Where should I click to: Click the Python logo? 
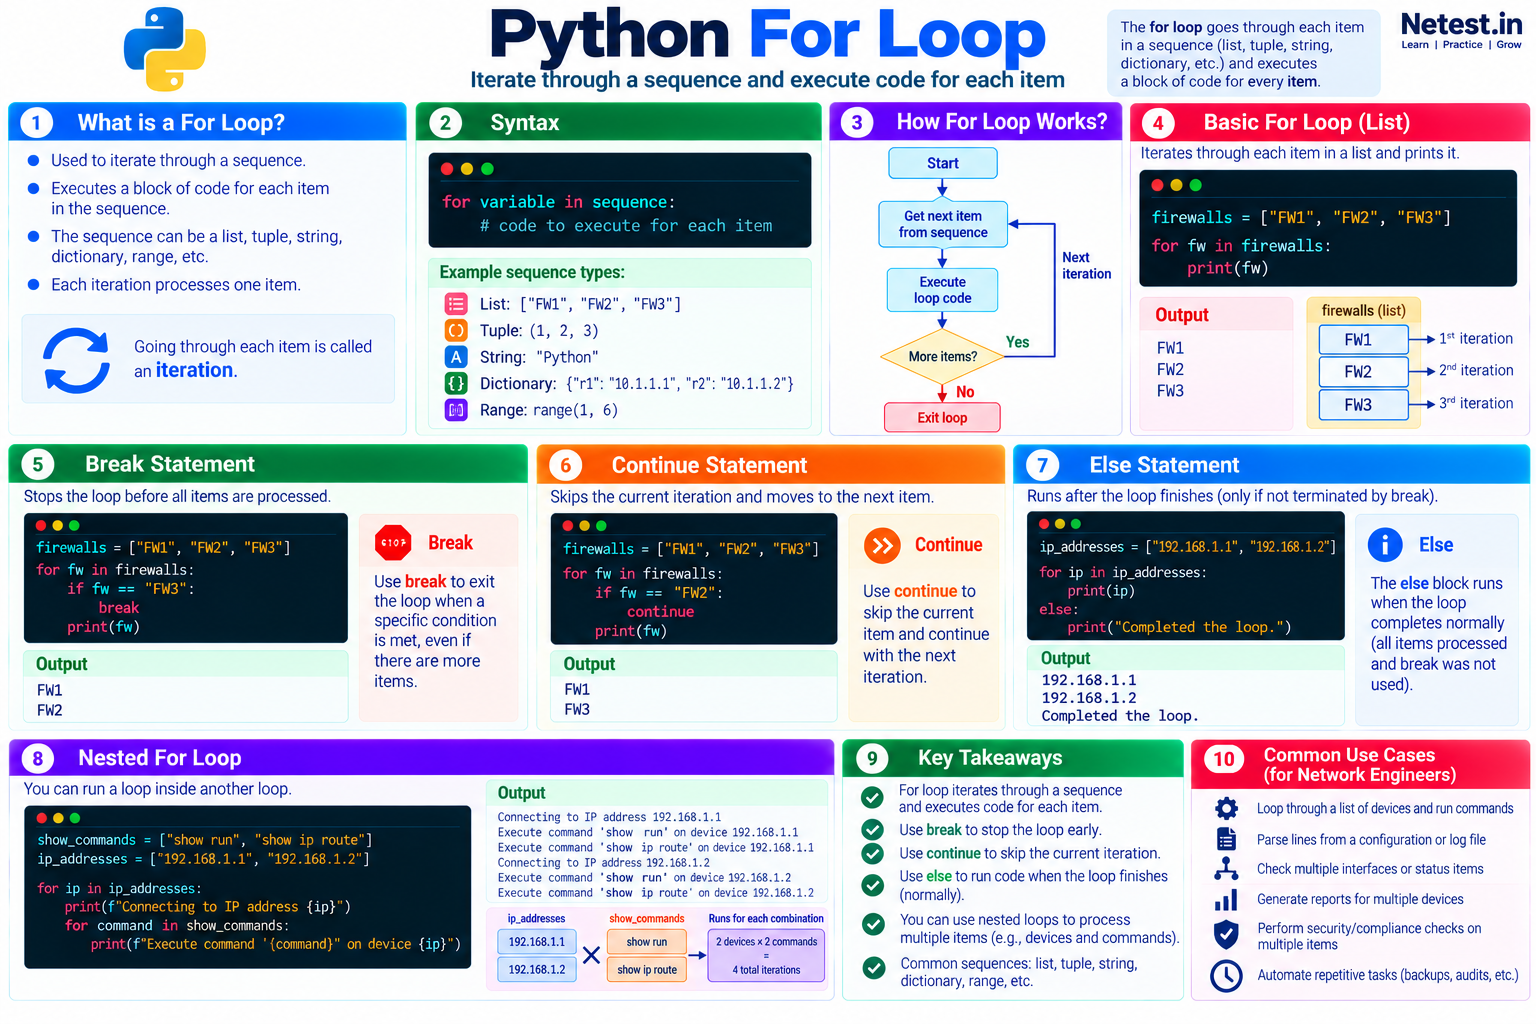(165, 50)
